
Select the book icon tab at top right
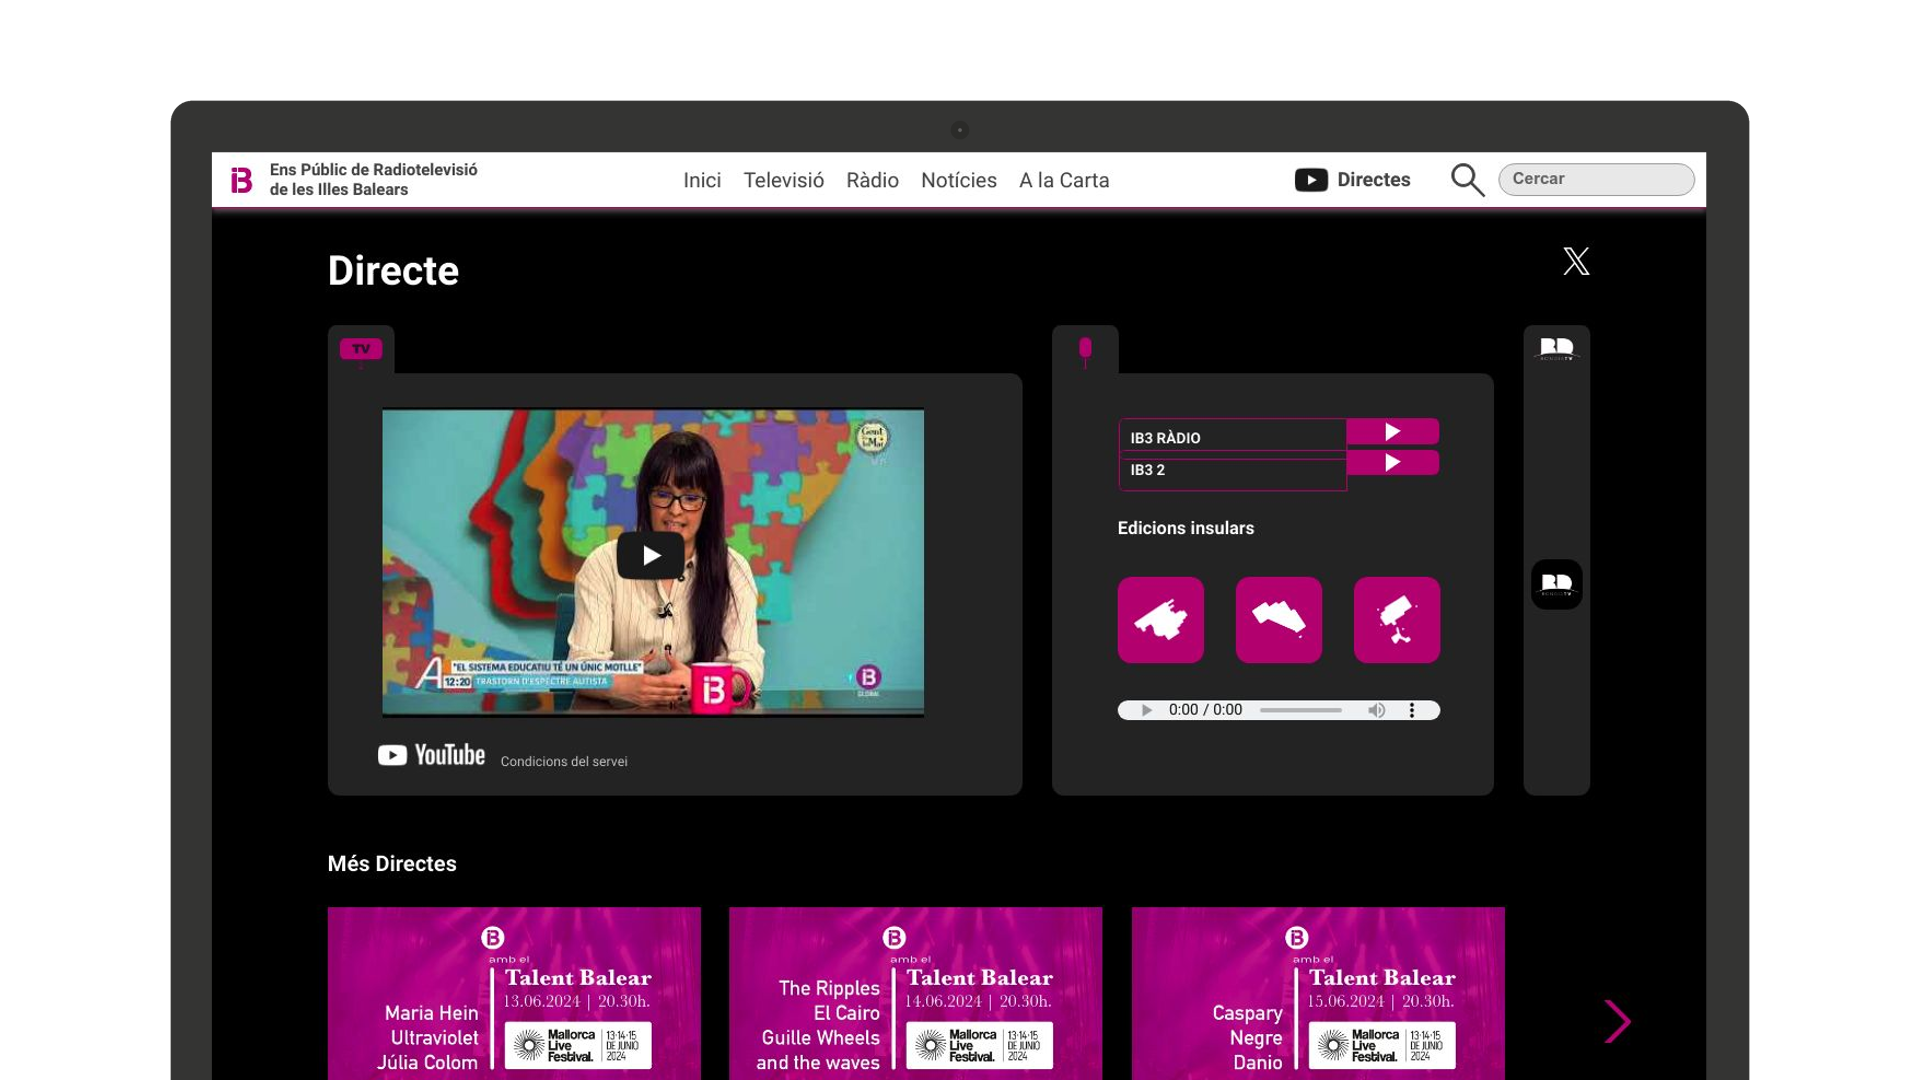(x=1556, y=349)
